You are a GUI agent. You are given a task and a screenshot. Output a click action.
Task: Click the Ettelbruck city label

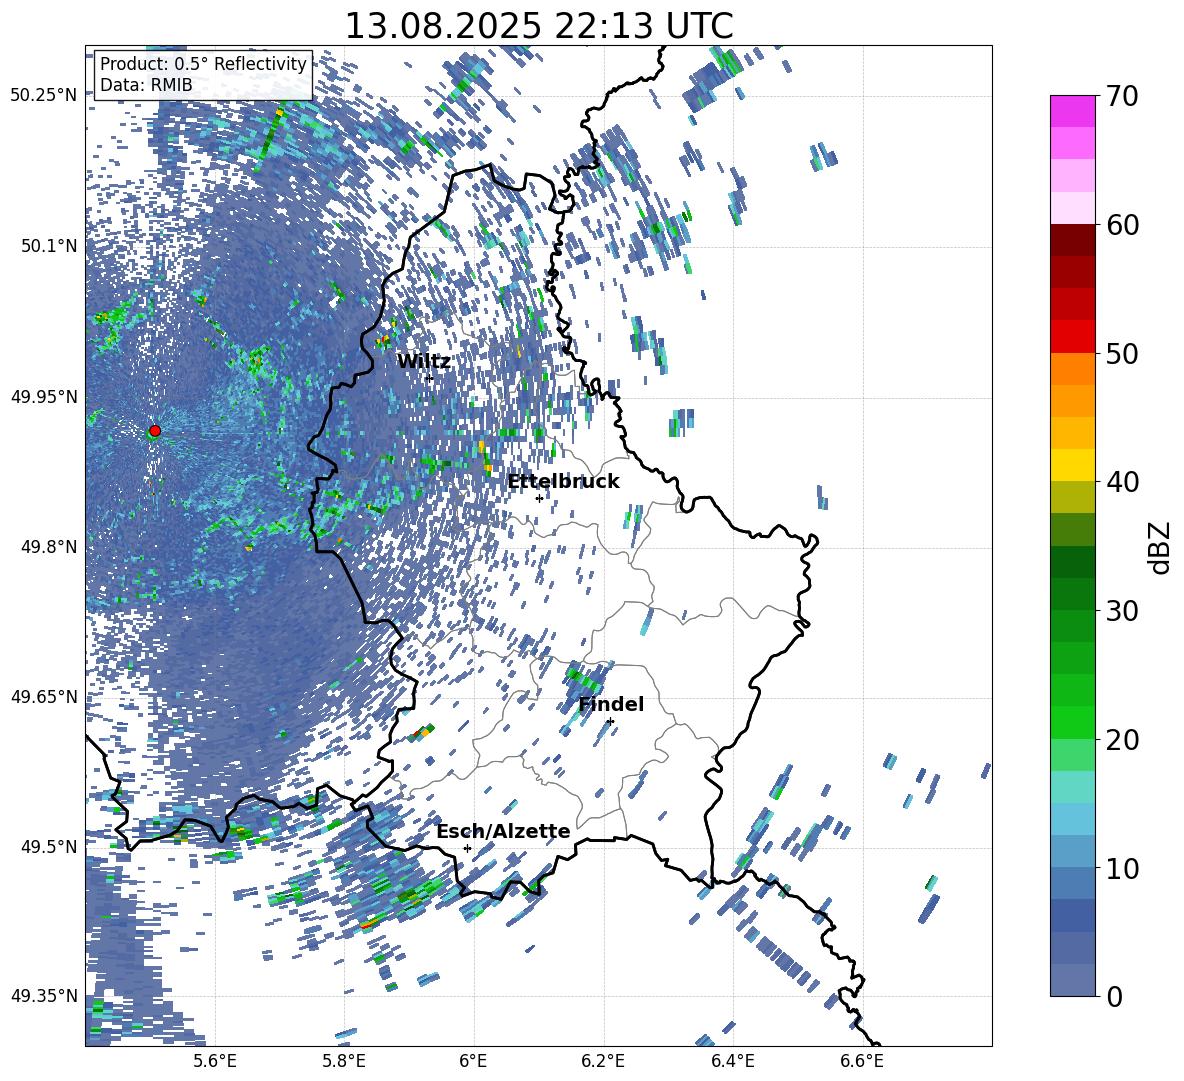(563, 481)
